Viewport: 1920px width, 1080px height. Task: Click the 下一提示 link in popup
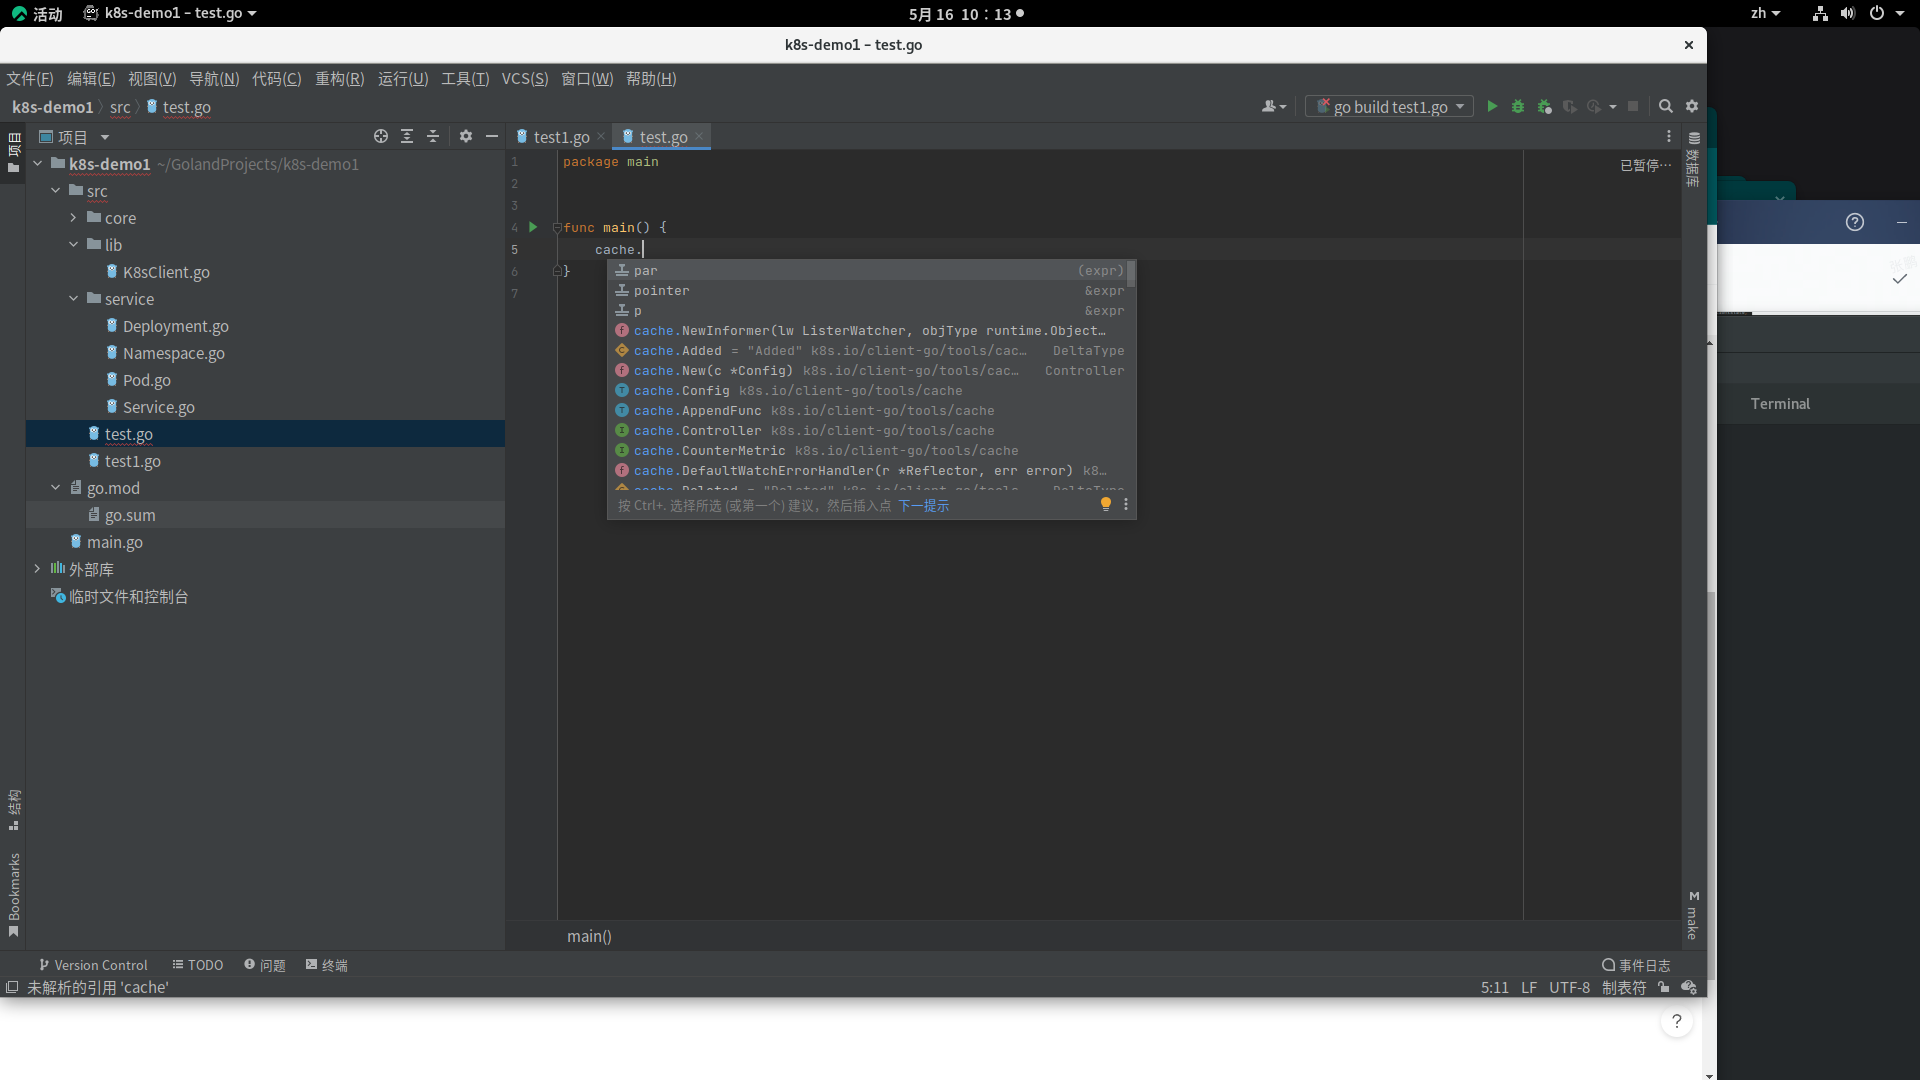pos(924,506)
